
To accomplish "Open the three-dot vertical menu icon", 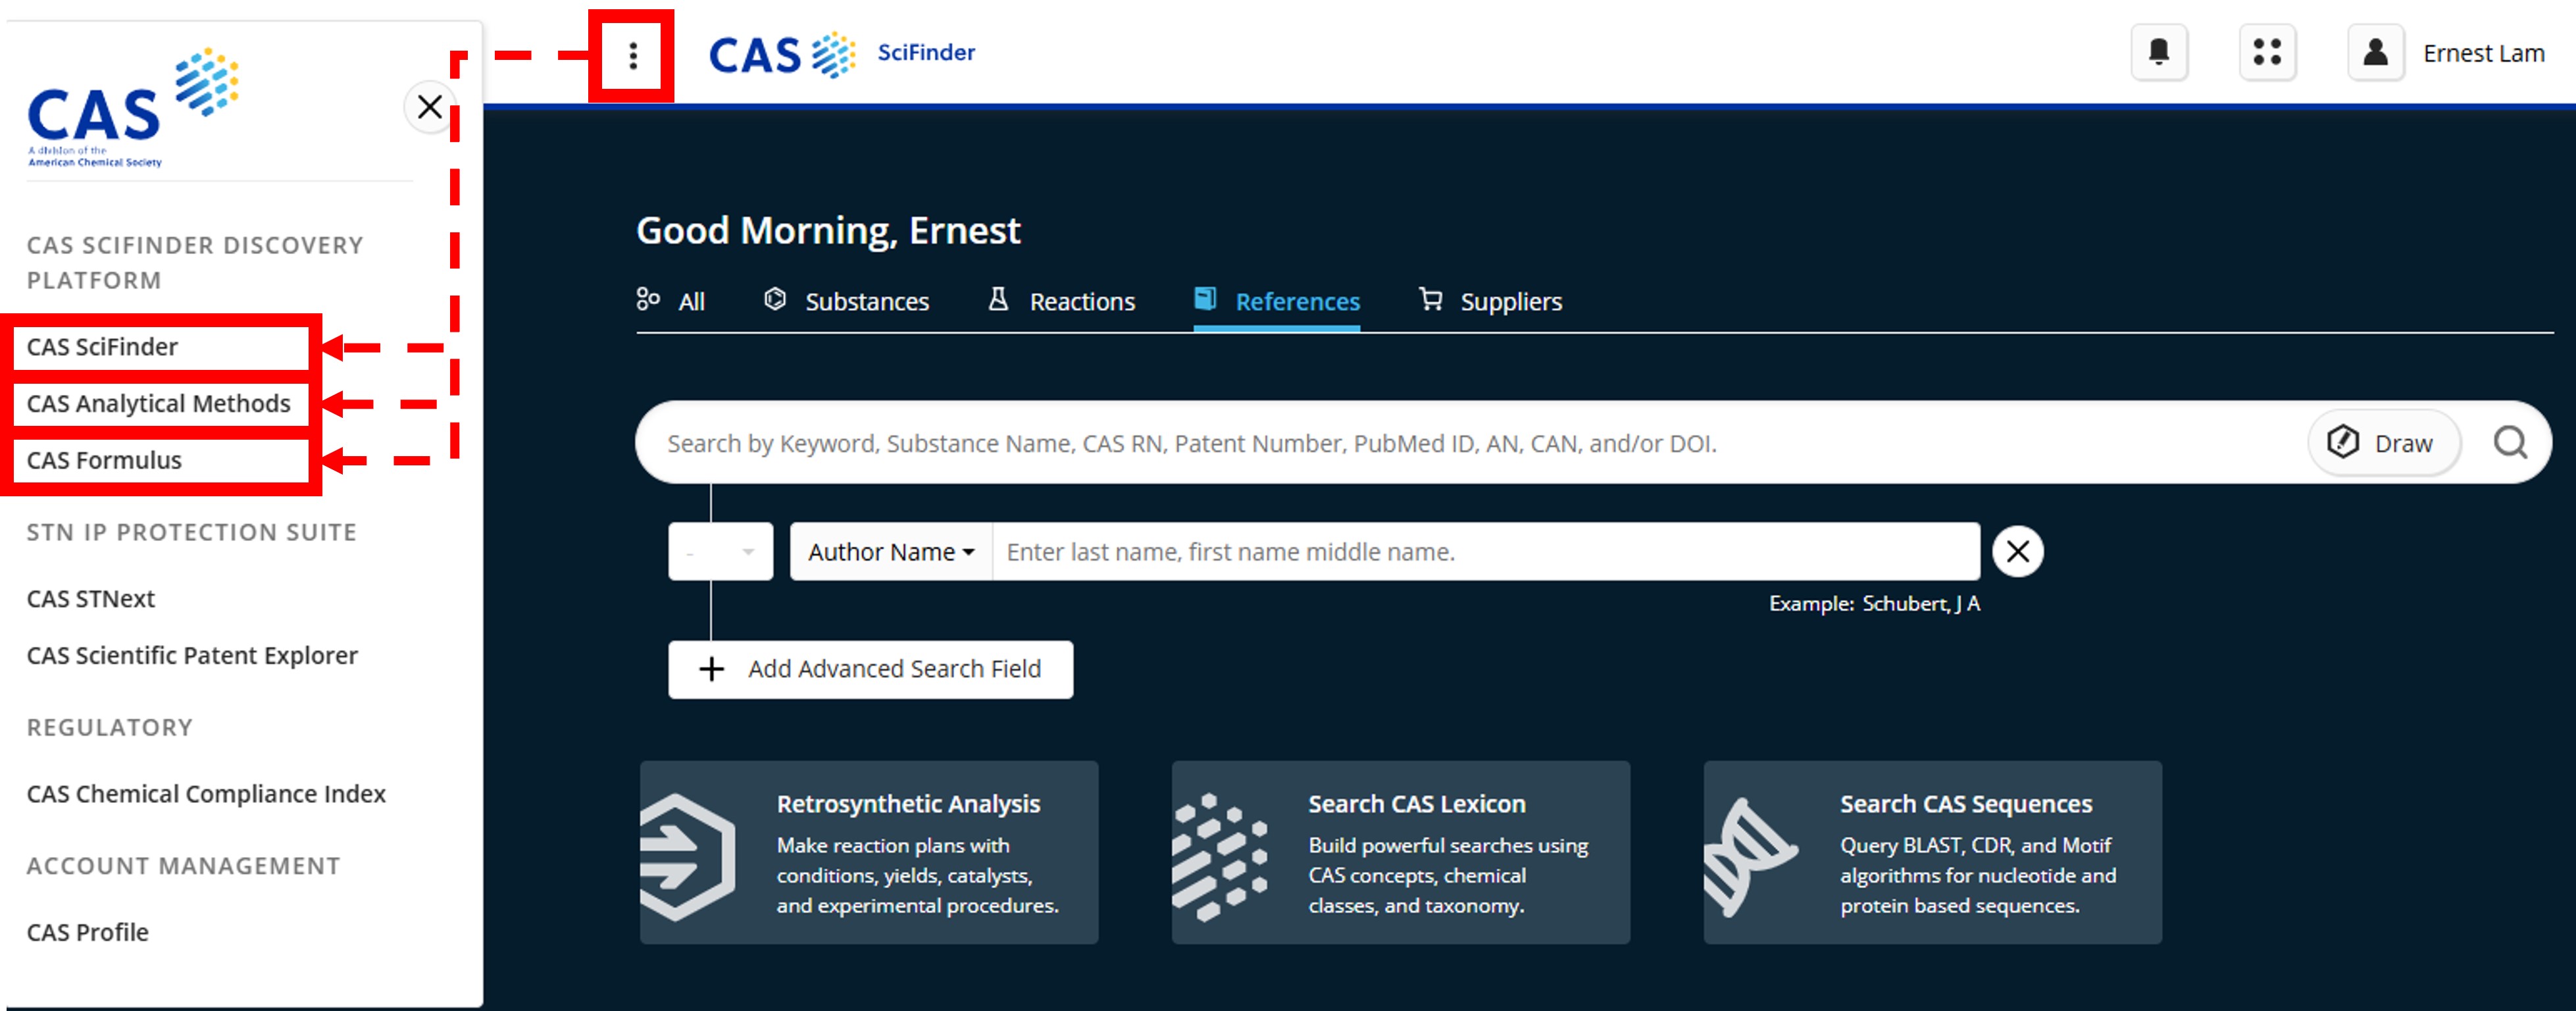I will pos(632,55).
